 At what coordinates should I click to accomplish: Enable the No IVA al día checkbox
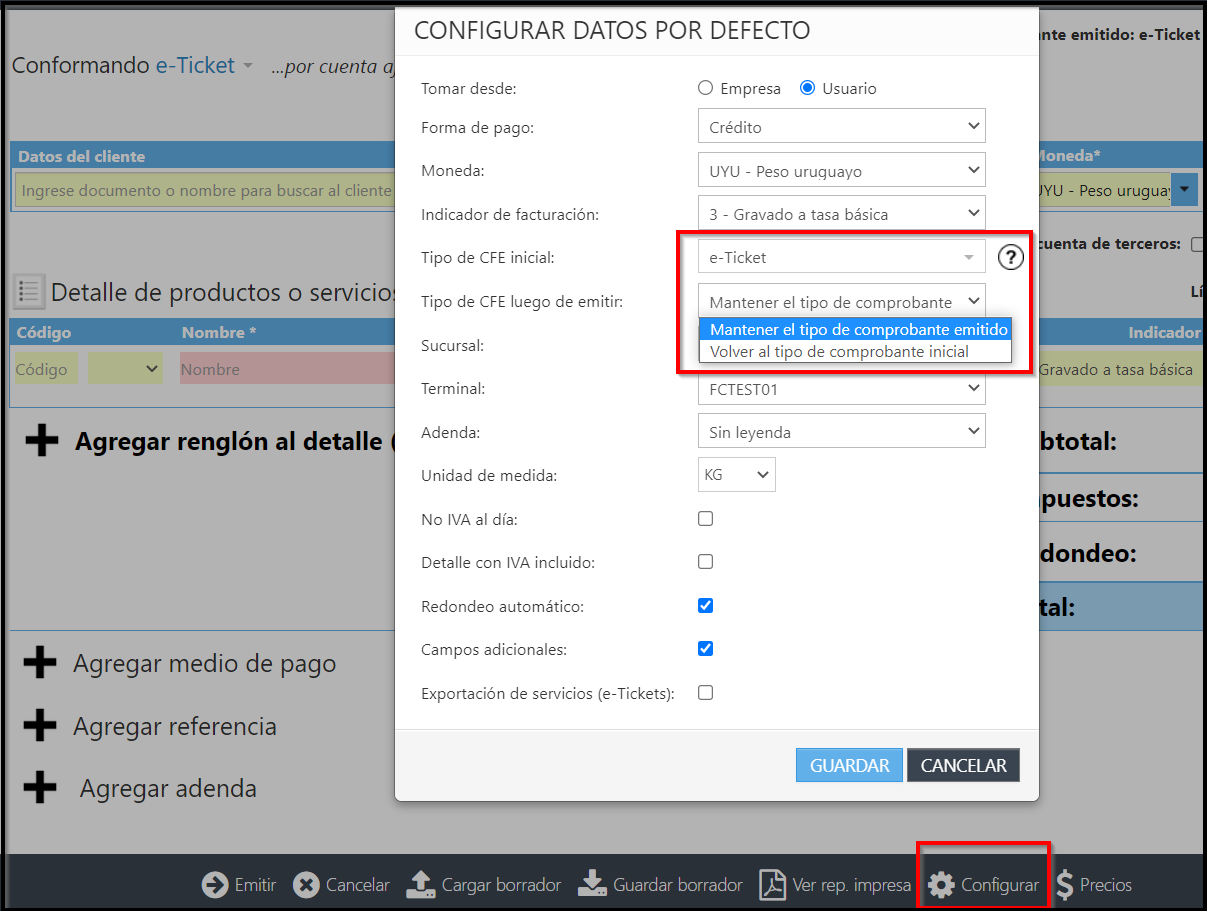[706, 519]
